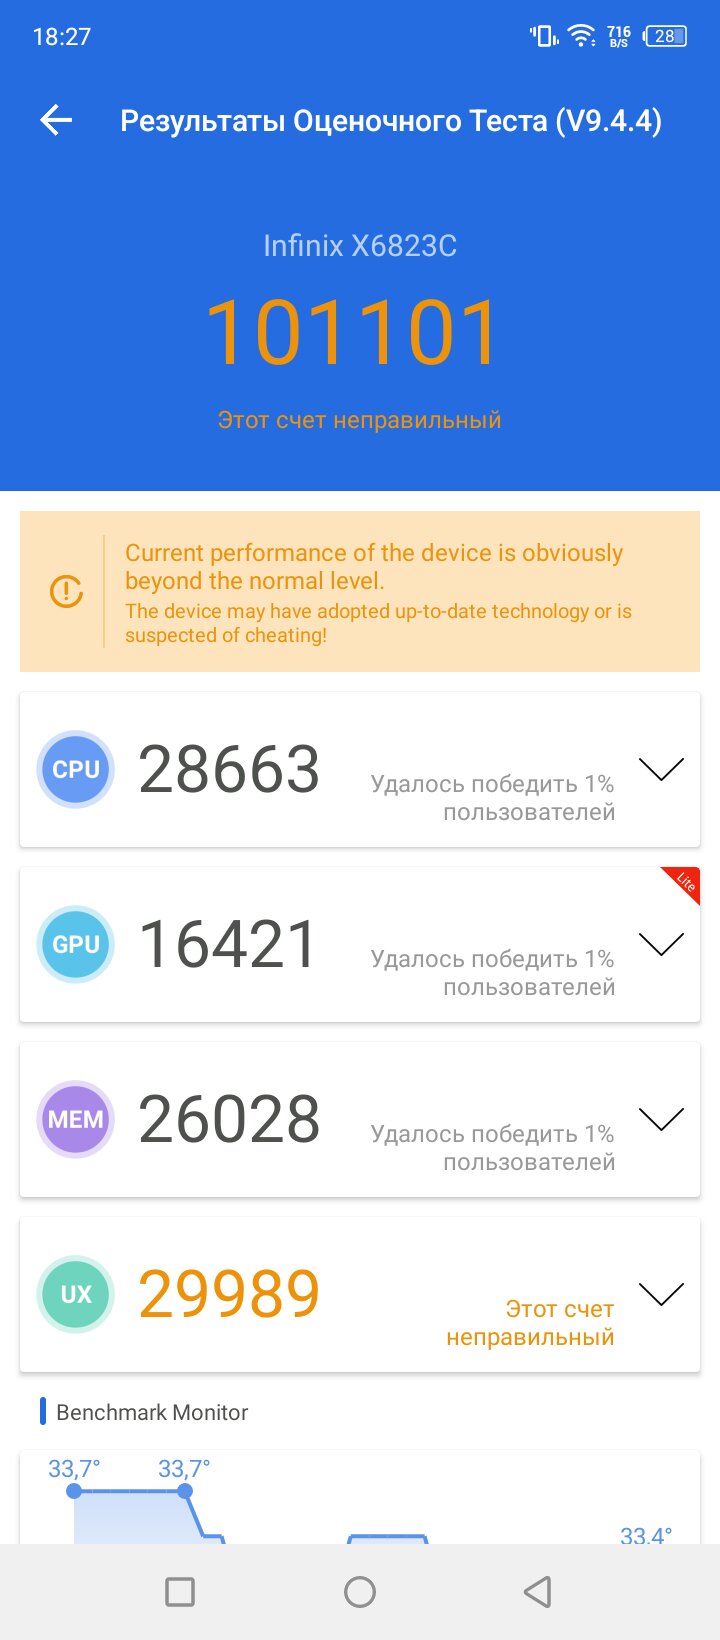Image resolution: width=720 pixels, height=1640 pixels.
Task: Expand the GPU score section
Action: (661, 944)
